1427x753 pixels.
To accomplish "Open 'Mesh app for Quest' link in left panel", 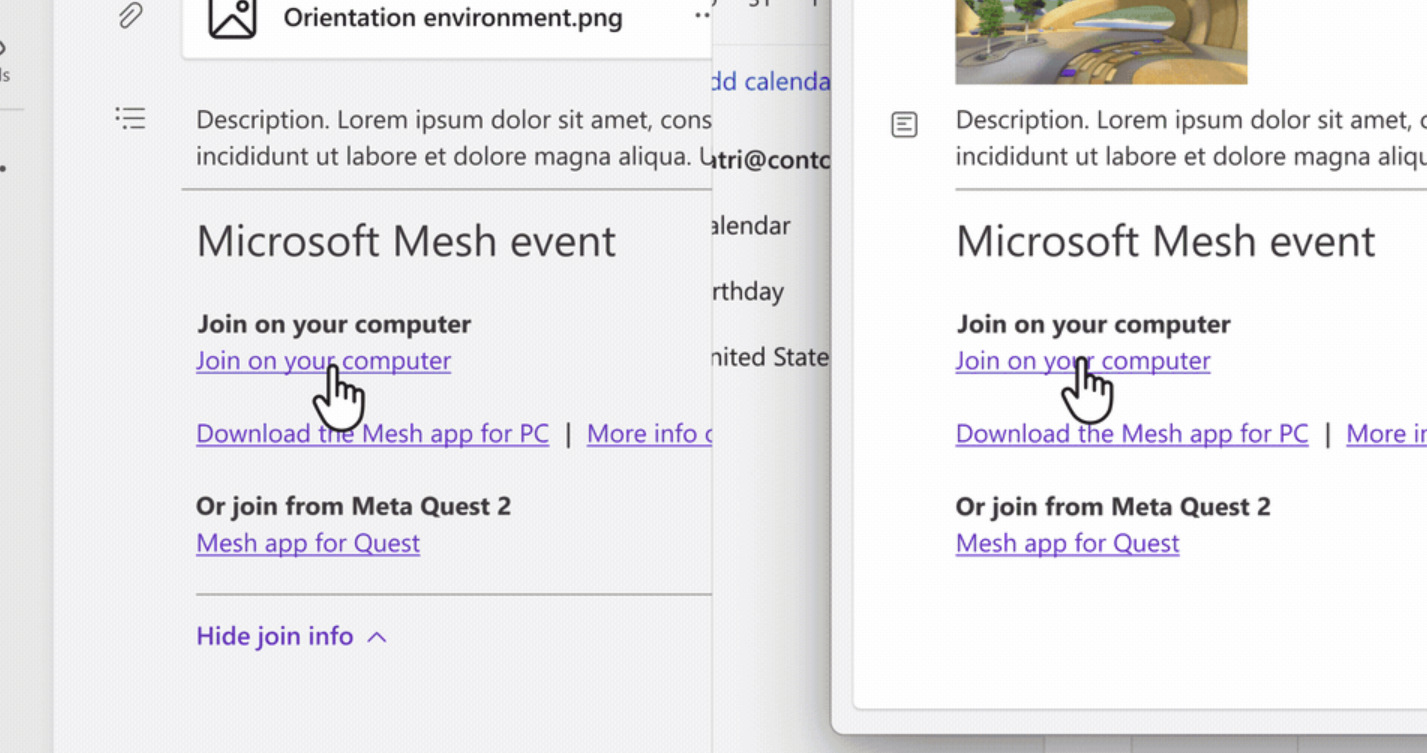I will click(308, 543).
